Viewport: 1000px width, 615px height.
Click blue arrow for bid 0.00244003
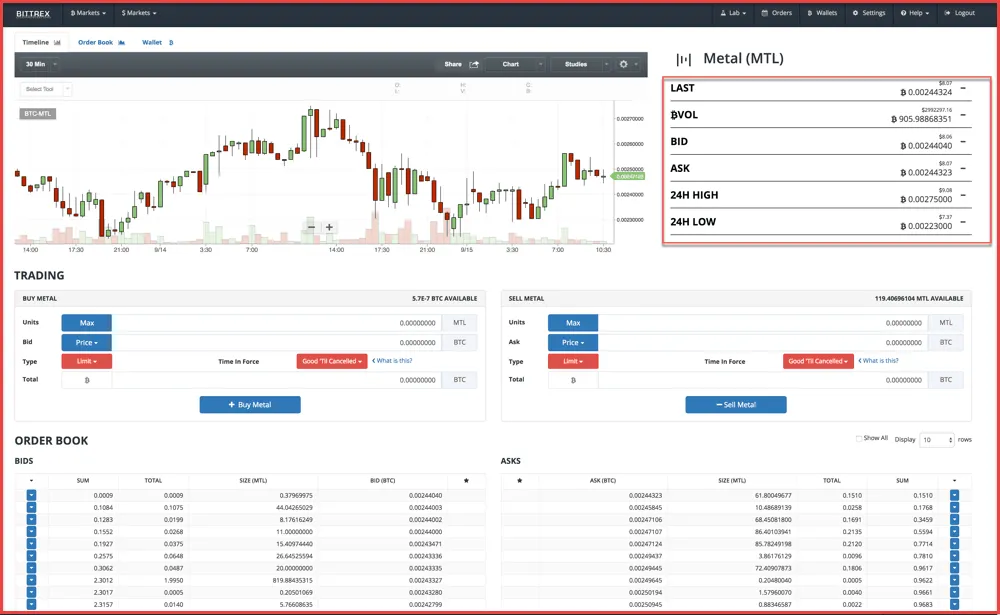click(31, 507)
